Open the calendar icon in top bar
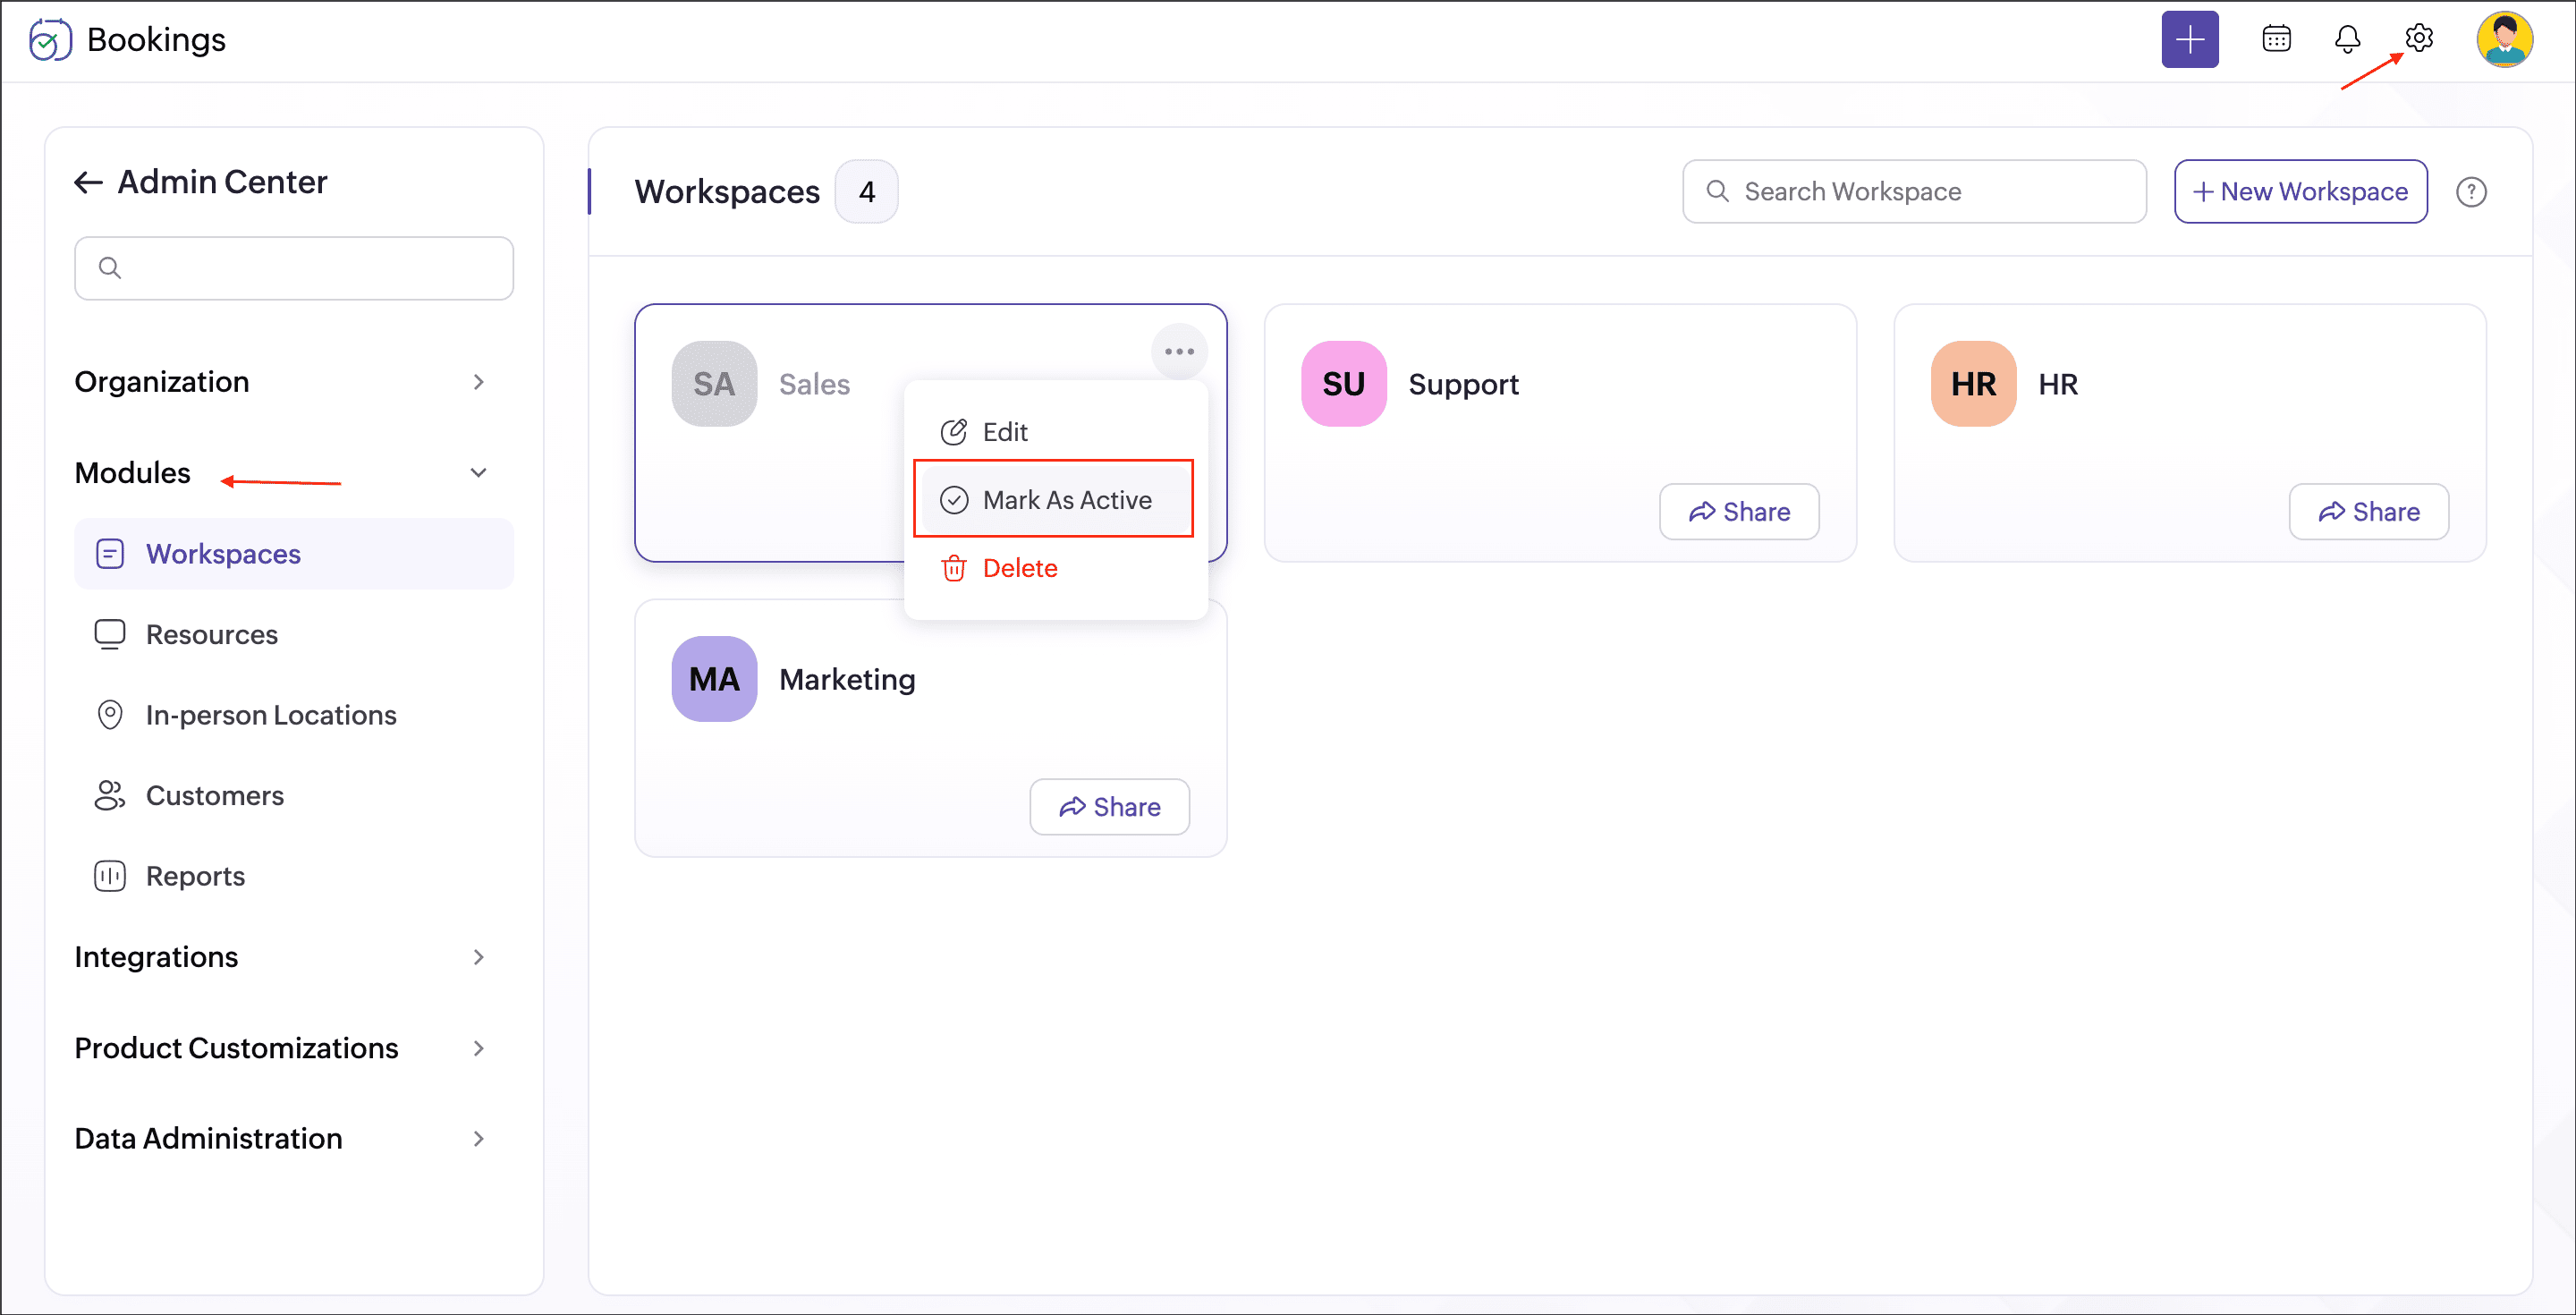Screen dimensions: 2576x1315 coord(2276,39)
